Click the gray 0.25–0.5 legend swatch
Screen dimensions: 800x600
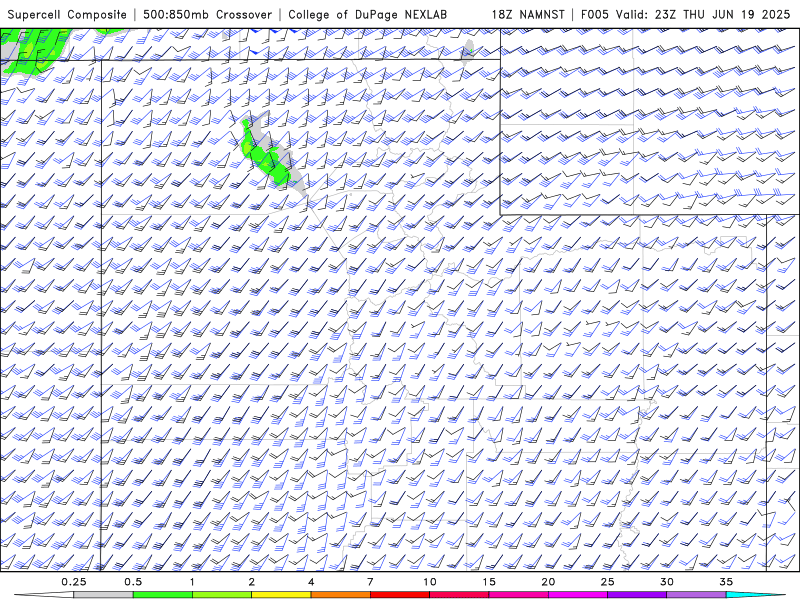[103, 595]
